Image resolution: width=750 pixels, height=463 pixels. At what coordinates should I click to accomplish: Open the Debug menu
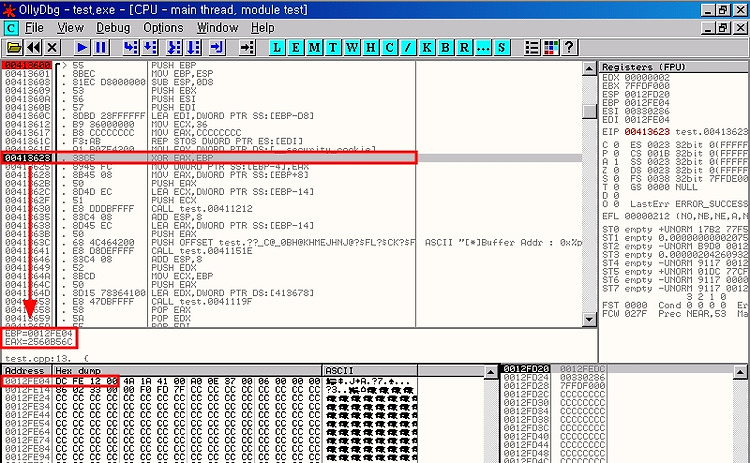click(113, 28)
